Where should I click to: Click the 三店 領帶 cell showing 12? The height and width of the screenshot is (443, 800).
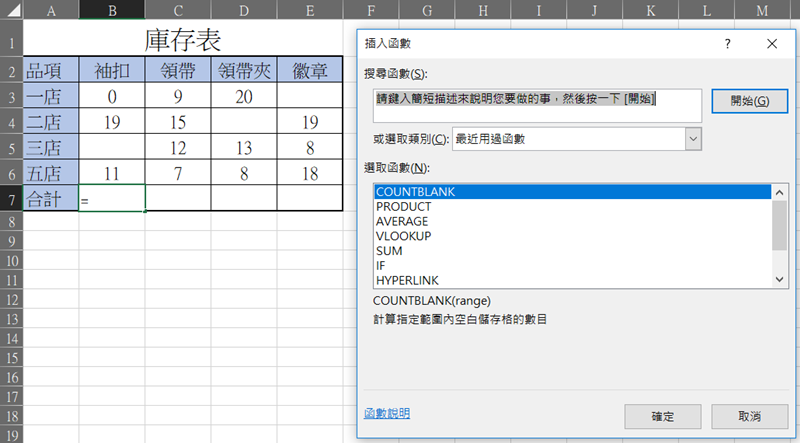[178, 147]
